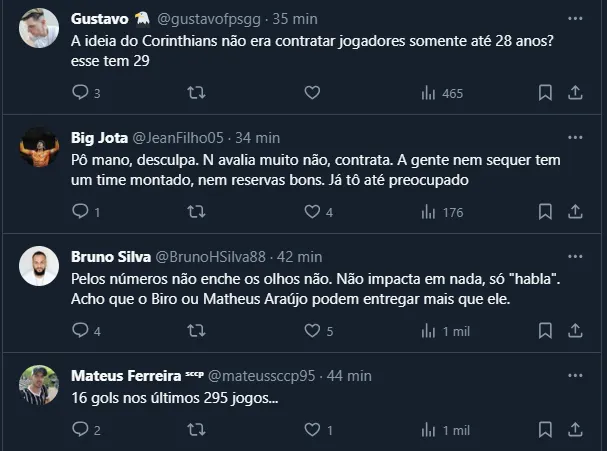The width and height of the screenshot is (607, 451).
Task: Bookmark Big Jota's tweet
Action: (x=545, y=211)
